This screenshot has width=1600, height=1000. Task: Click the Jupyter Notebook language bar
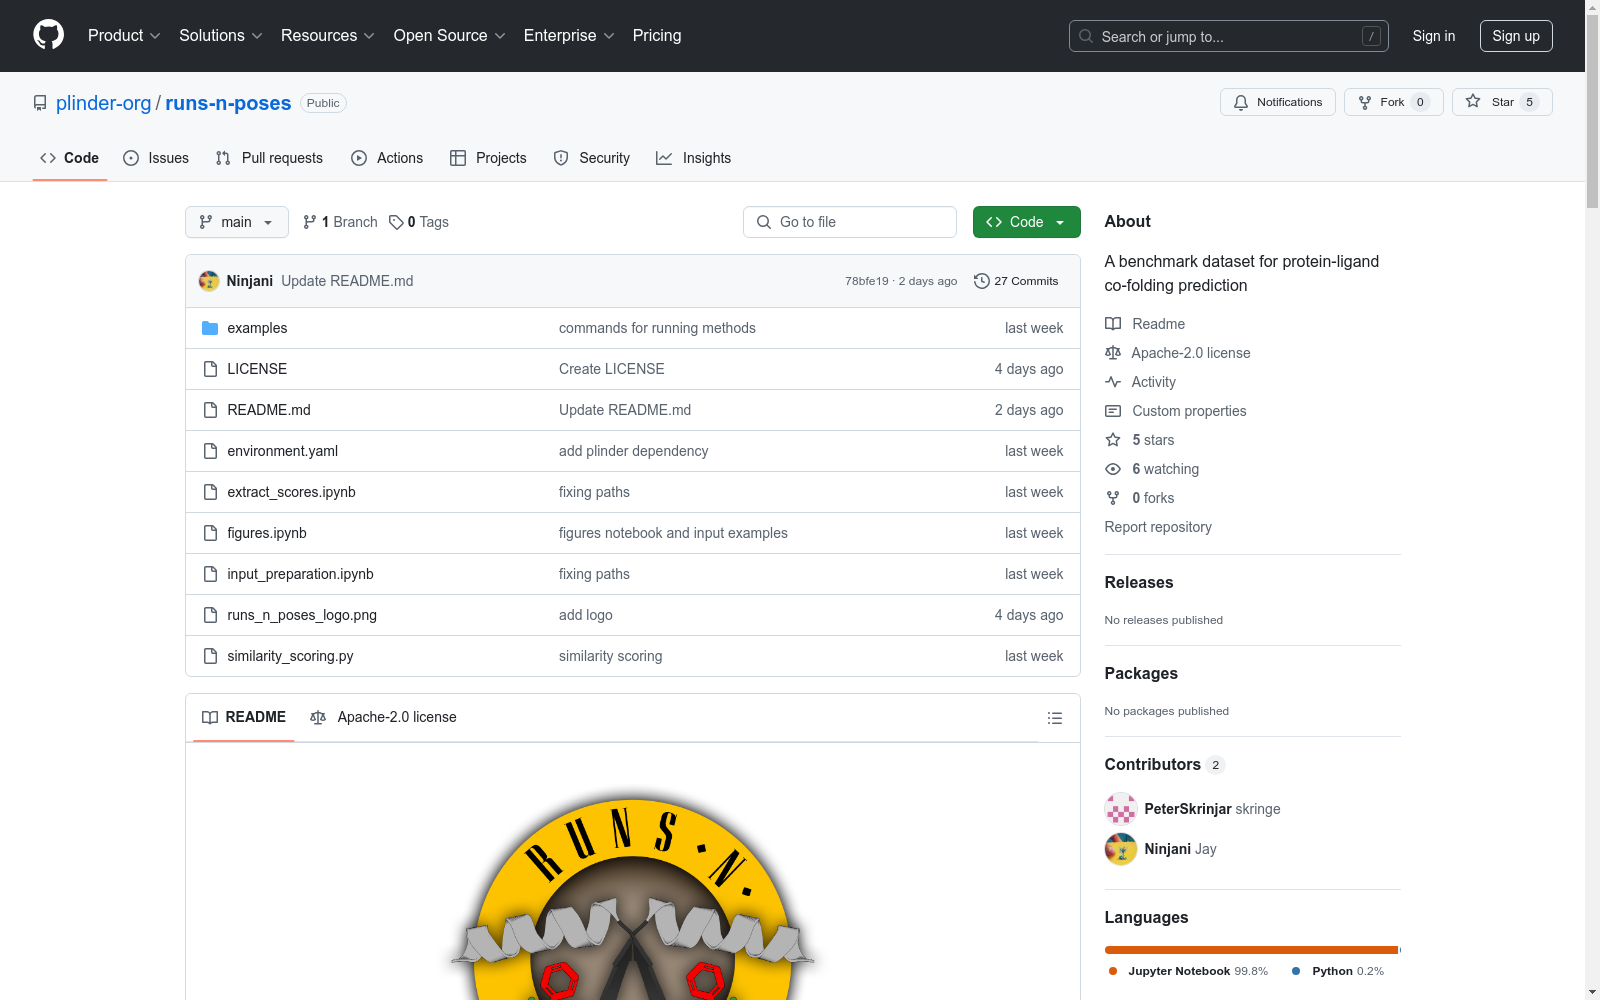pyautogui.click(x=1251, y=950)
